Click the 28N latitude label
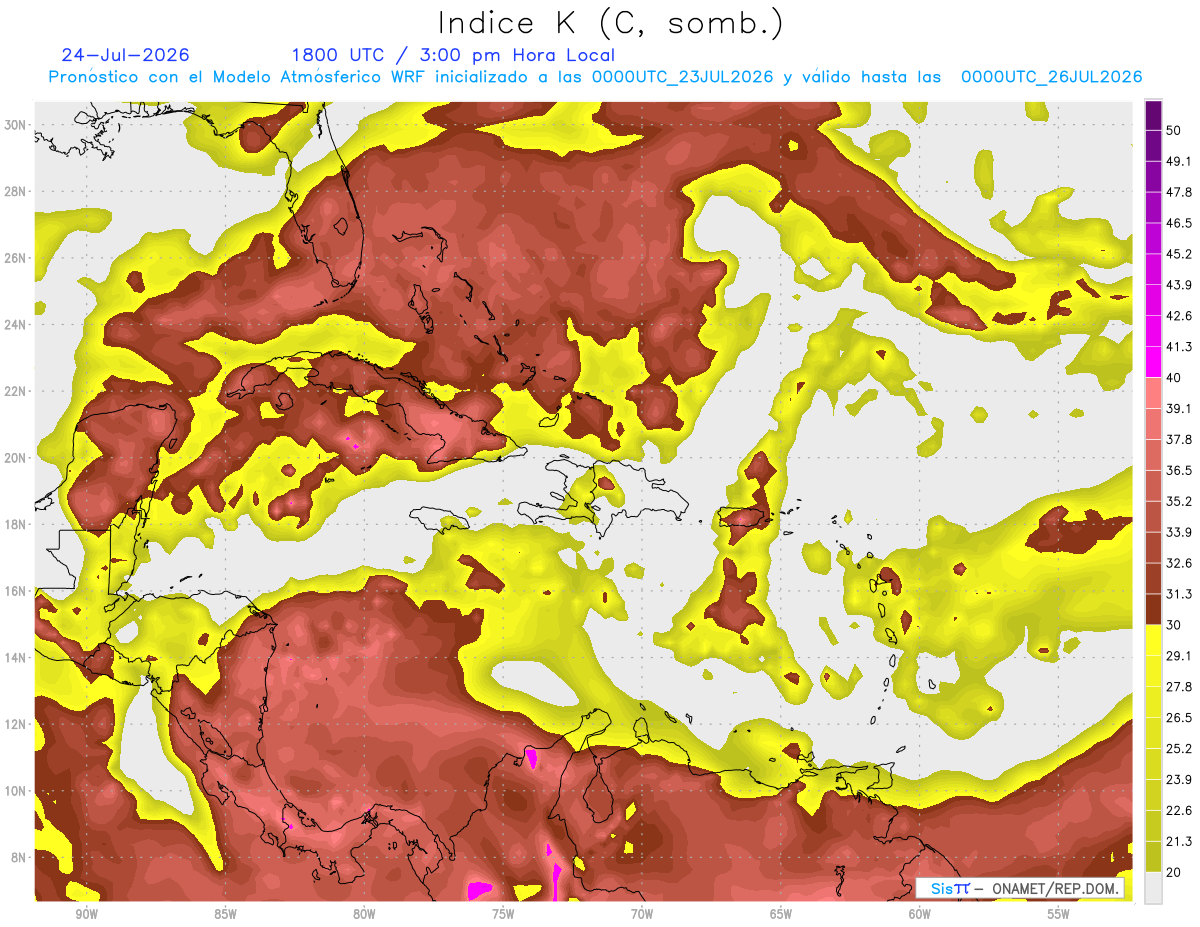 pyautogui.click(x=14, y=191)
